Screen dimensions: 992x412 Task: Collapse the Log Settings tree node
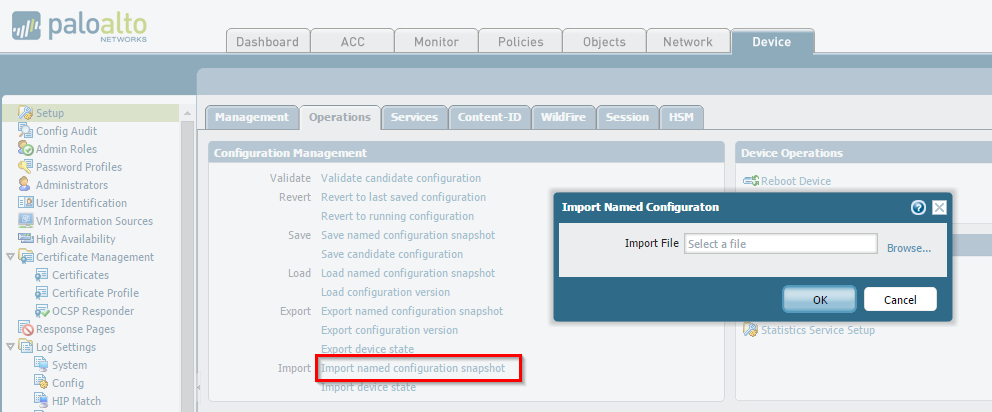[10, 347]
